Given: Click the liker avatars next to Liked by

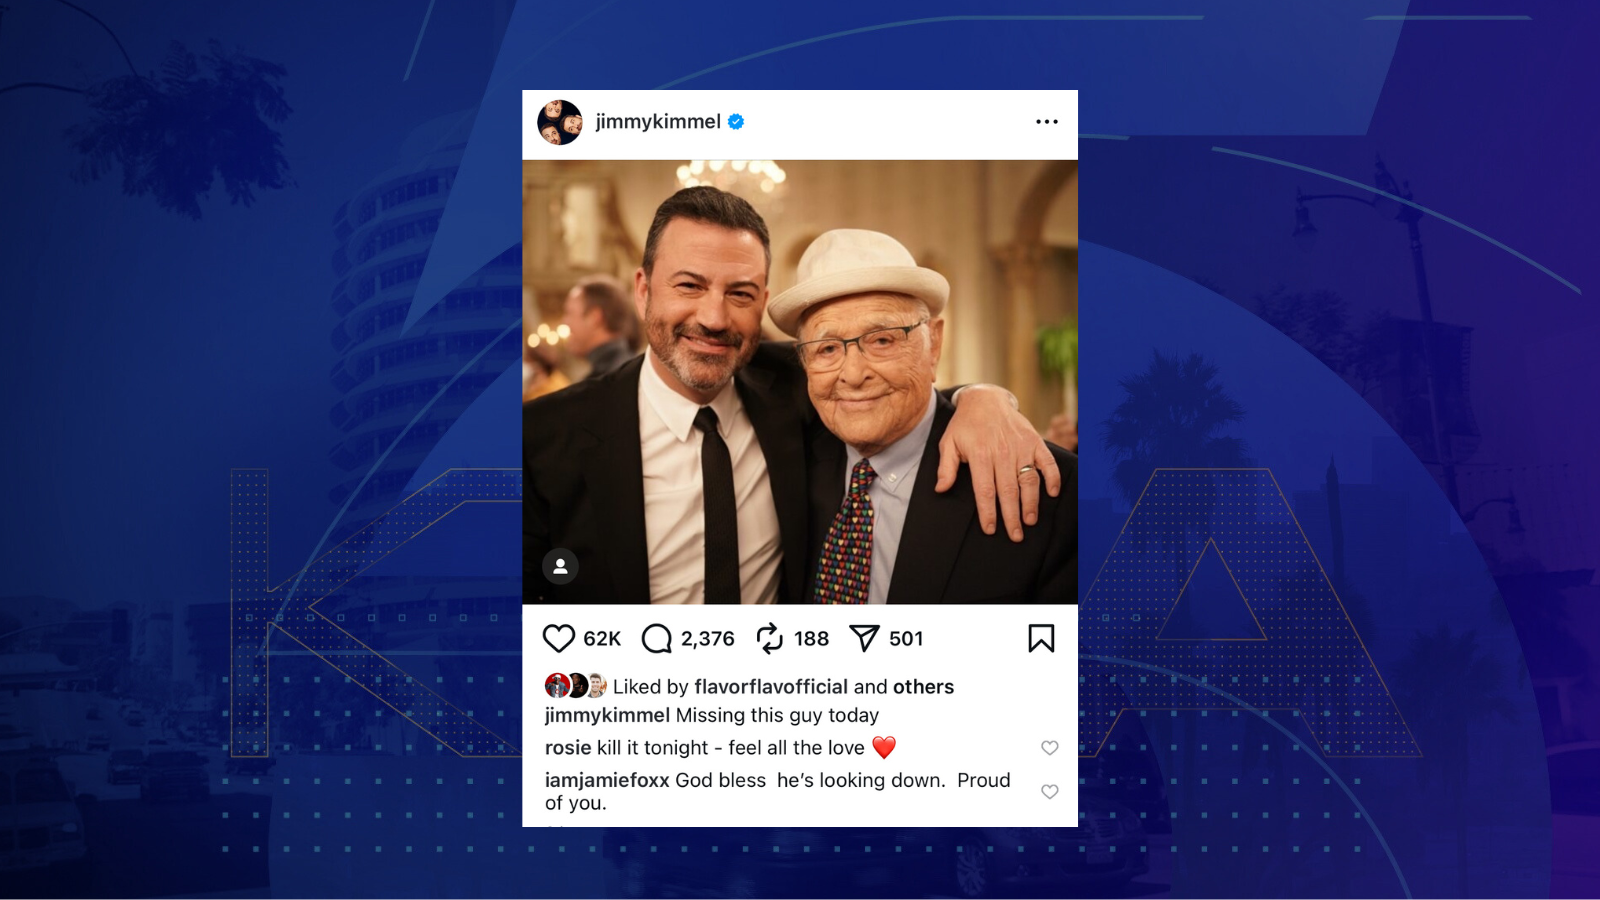Looking at the screenshot, I should coord(576,686).
